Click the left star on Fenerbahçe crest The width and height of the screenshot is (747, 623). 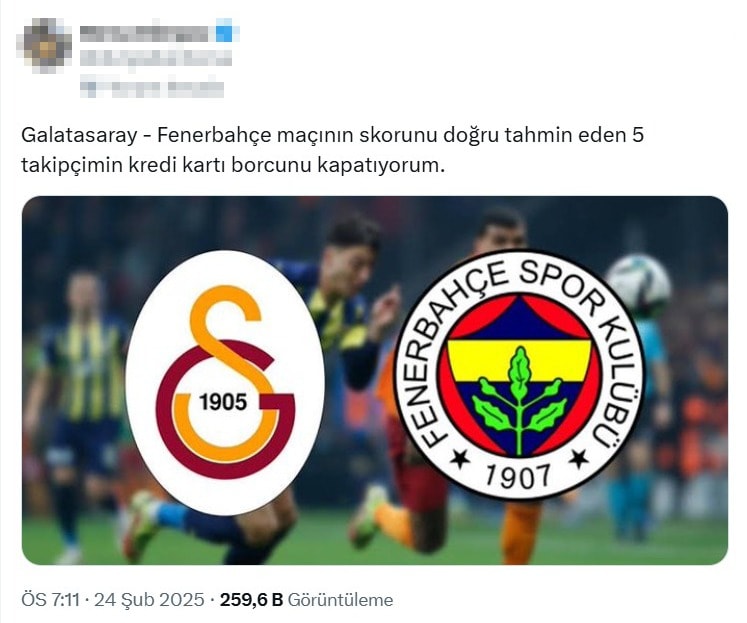click(x=460, y=458)
